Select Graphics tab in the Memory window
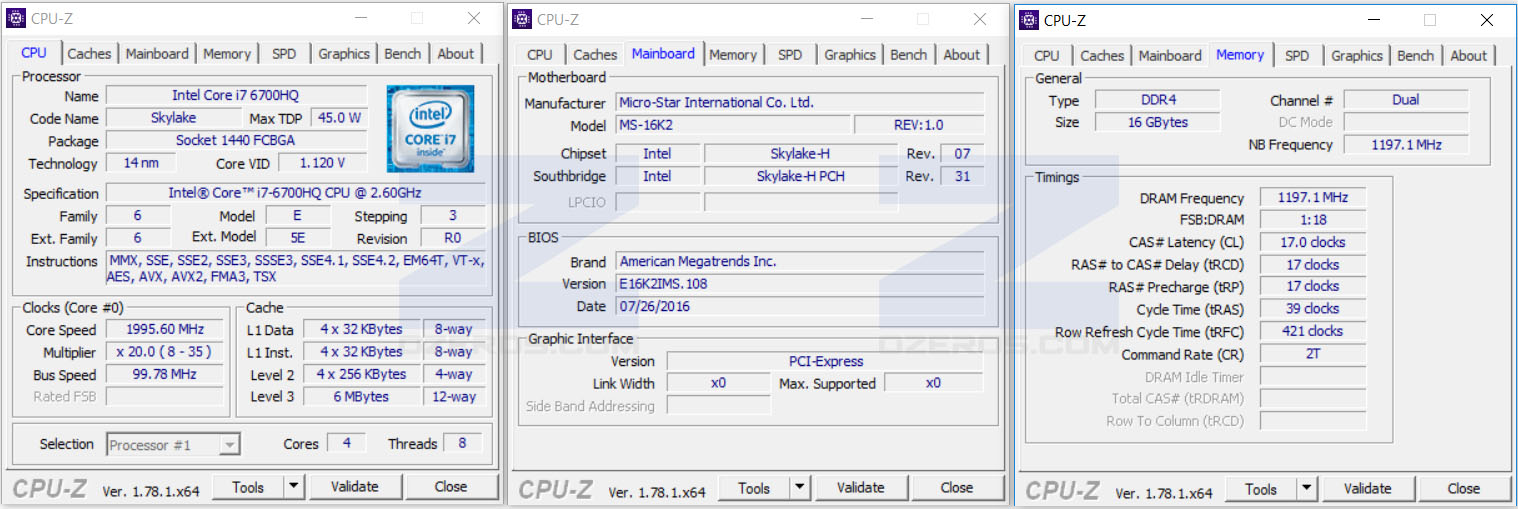 (x=1357, y=56)
